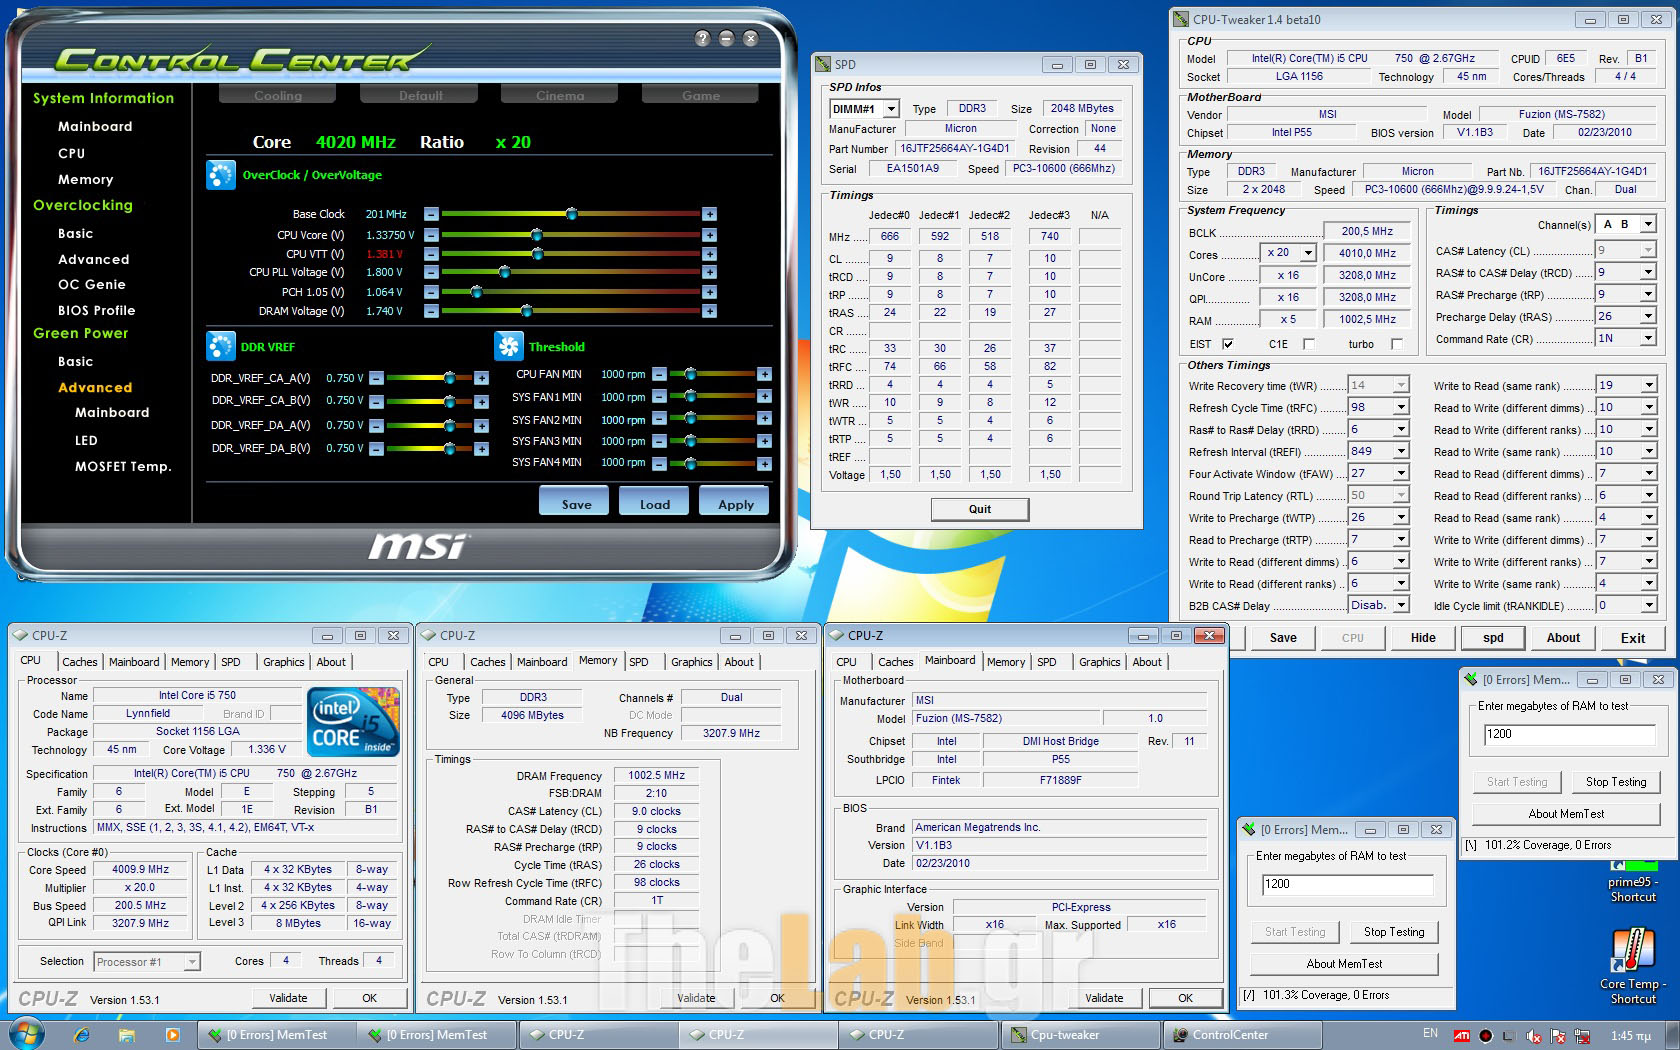Viewport: 1680px width, 1050px height.
Task: Click the minus icon for CPU FAN MIN
Action: 659,374
